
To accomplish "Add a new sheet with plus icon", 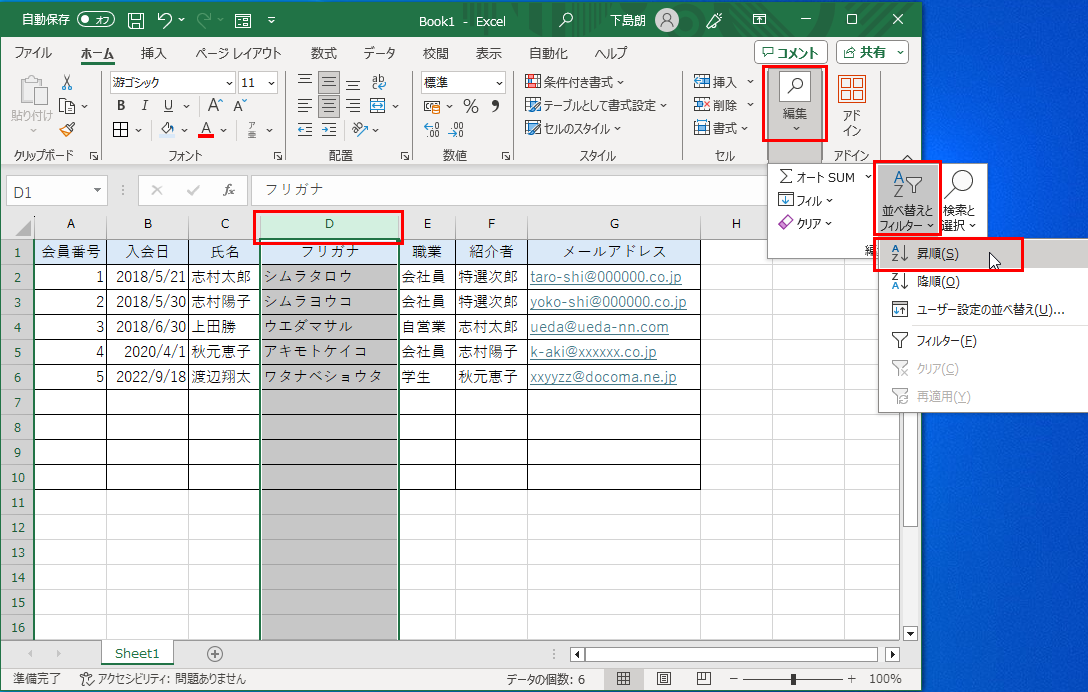I will click(x=214, y=654).
